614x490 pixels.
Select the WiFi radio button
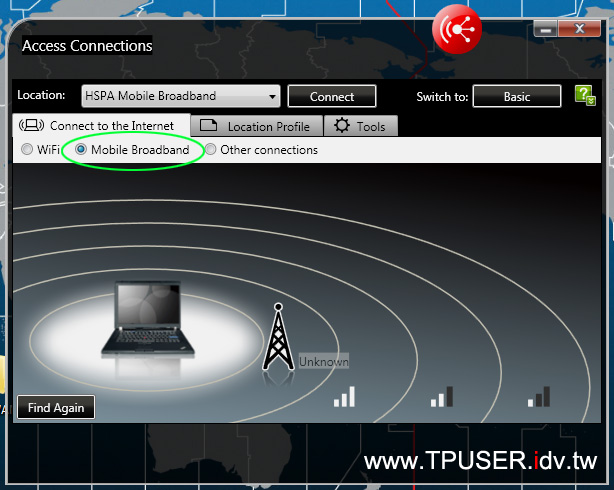[x=27, y=149]
